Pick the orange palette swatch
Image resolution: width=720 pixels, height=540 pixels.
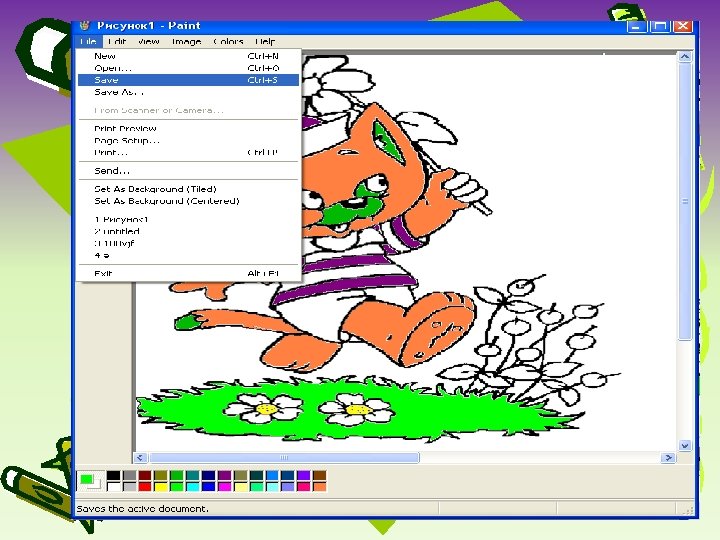(320, 486)
